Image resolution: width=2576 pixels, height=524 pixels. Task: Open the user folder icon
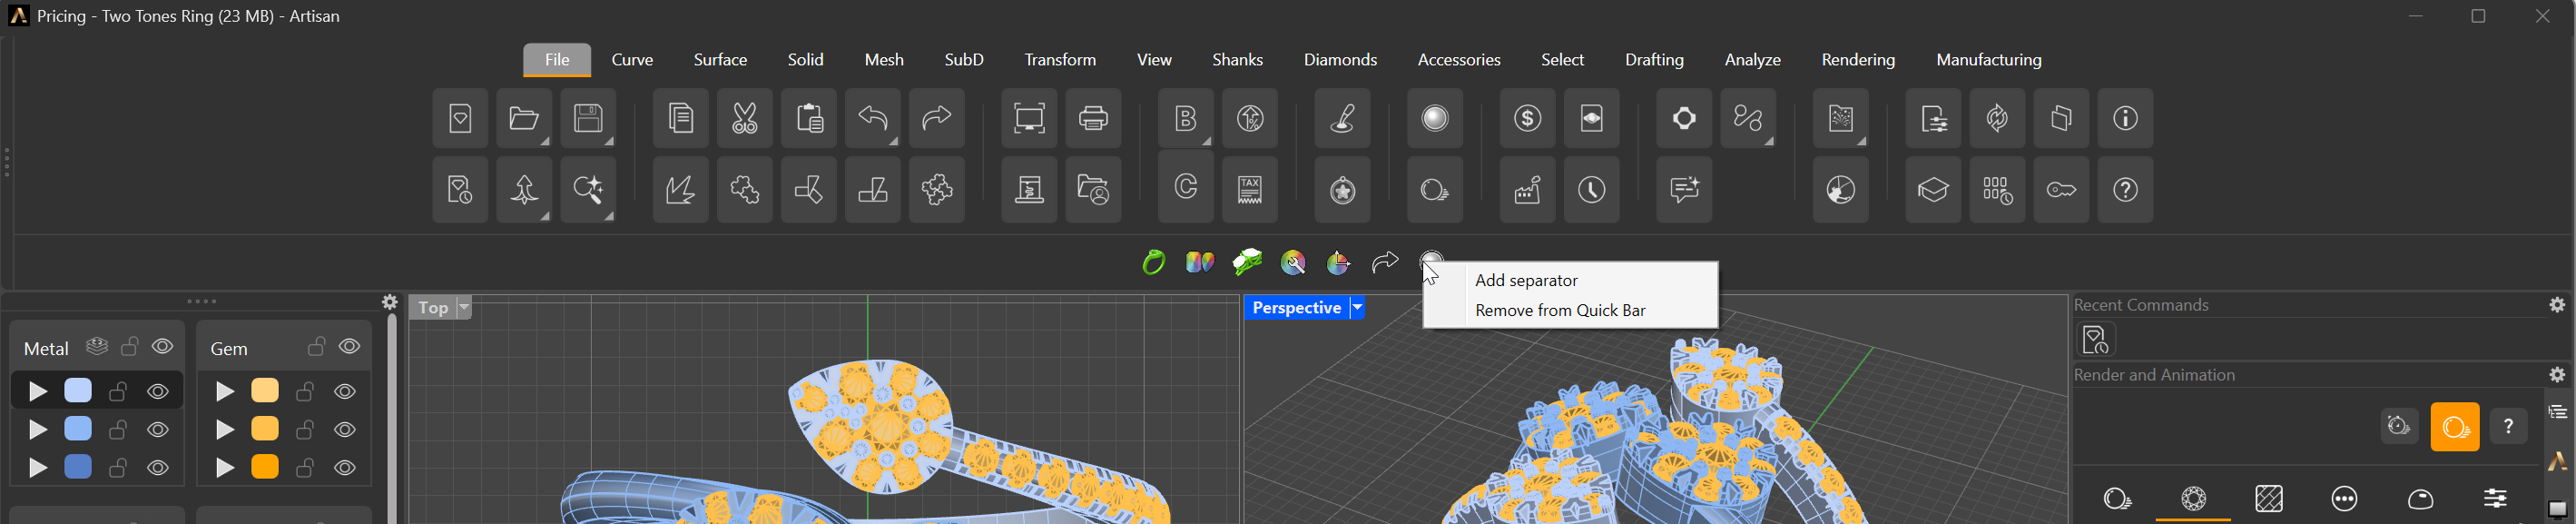tap(1093, 190)
